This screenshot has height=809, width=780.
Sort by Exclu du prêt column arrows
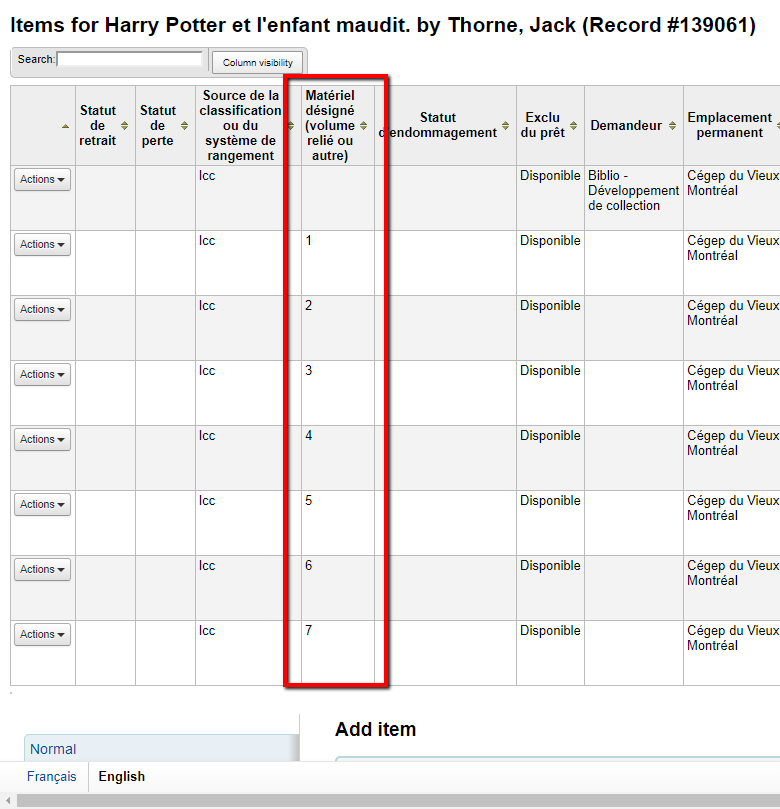pos(574,126)
